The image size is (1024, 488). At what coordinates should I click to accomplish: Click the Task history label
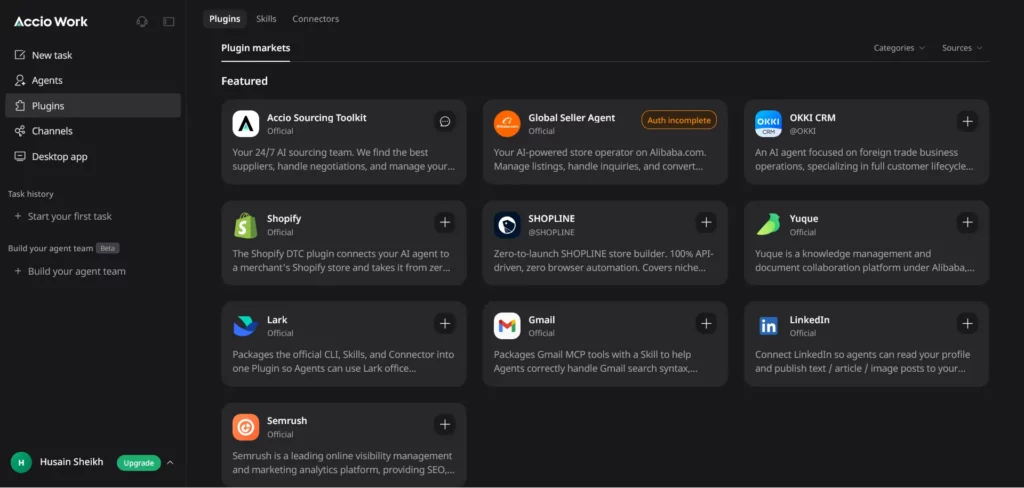pyautogui.click(x=31, y=194)
